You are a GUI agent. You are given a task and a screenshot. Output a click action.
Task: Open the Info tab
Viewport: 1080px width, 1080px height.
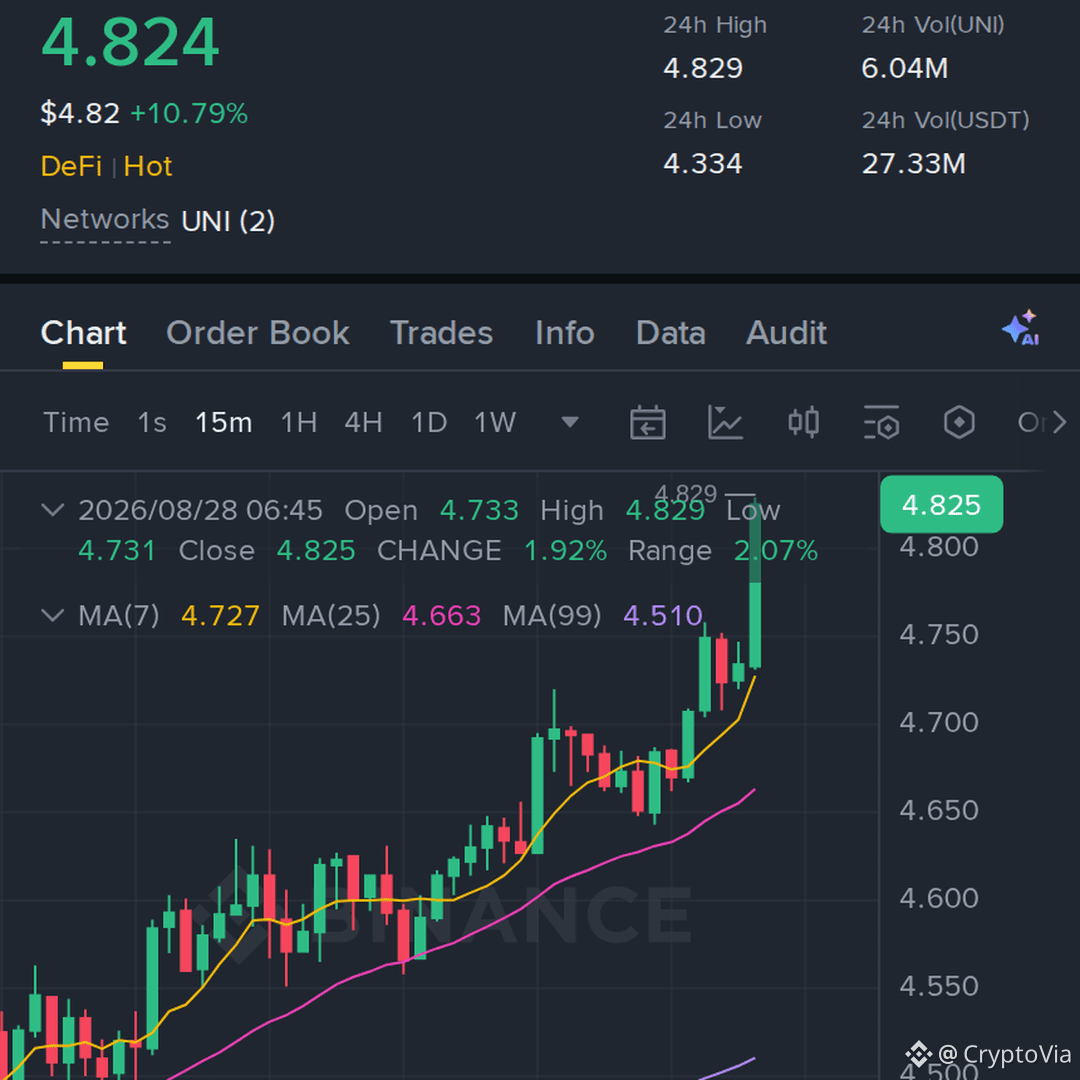click(565, 333)
